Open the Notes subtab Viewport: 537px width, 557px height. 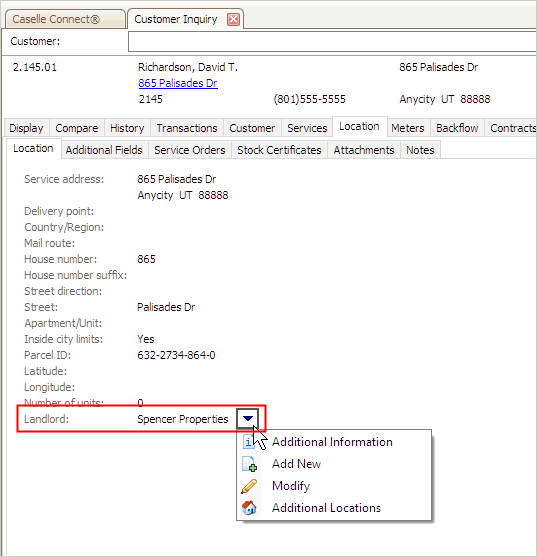click(420, 150)
